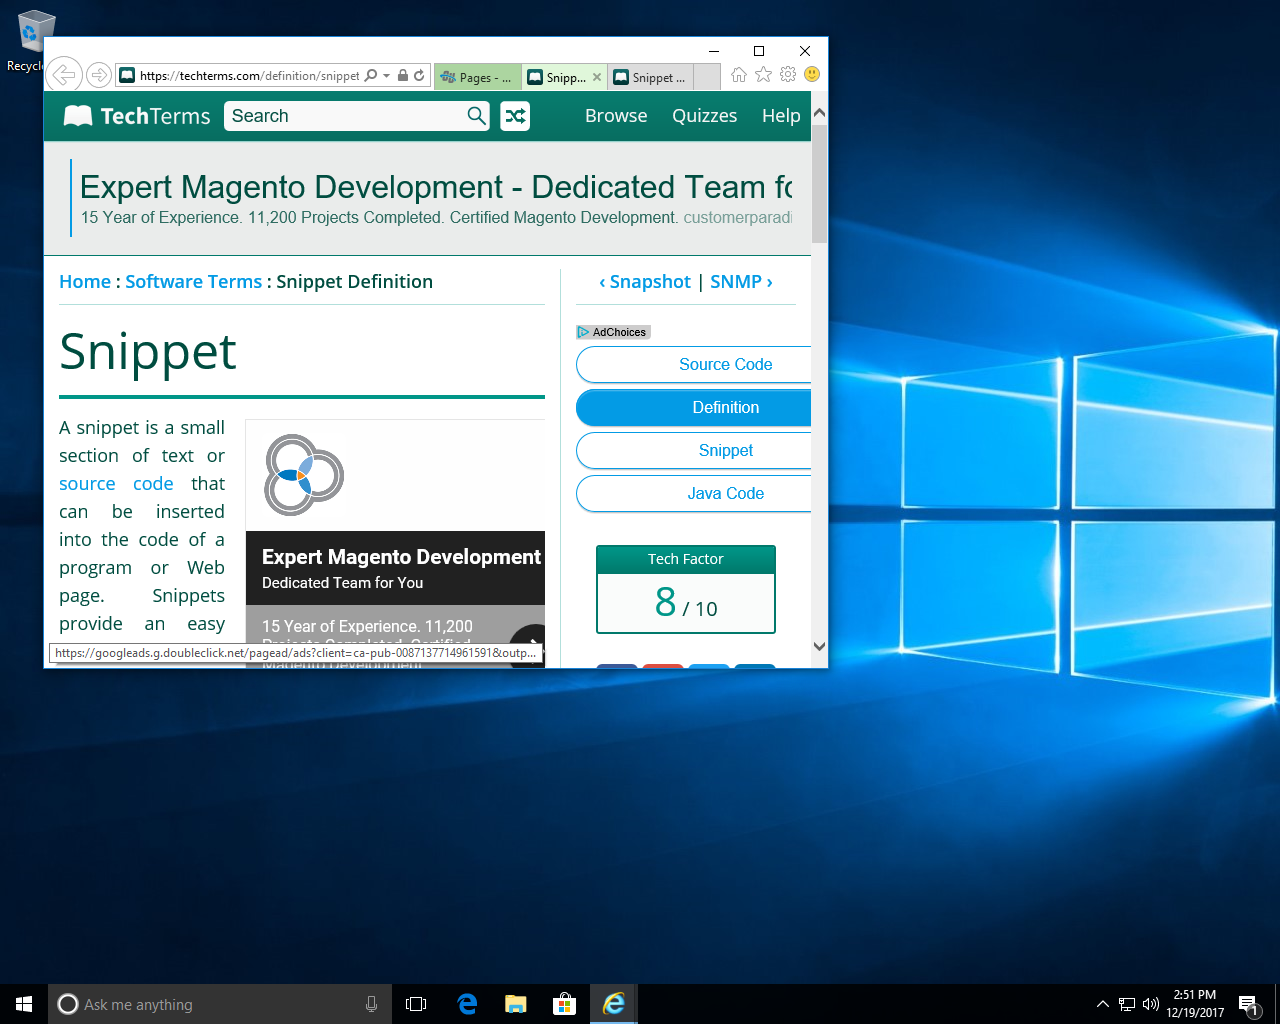Go to the browser home page icon
1280x1024 pixels.
tap(738, 74)
